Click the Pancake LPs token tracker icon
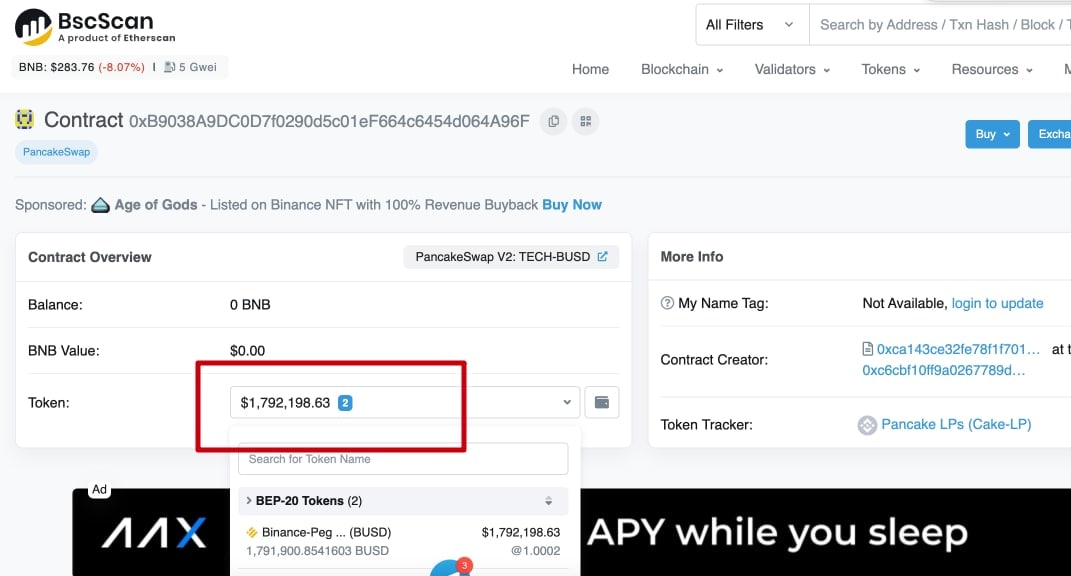The height and width of the screenshot is (576, 1071). coord(867,425)
